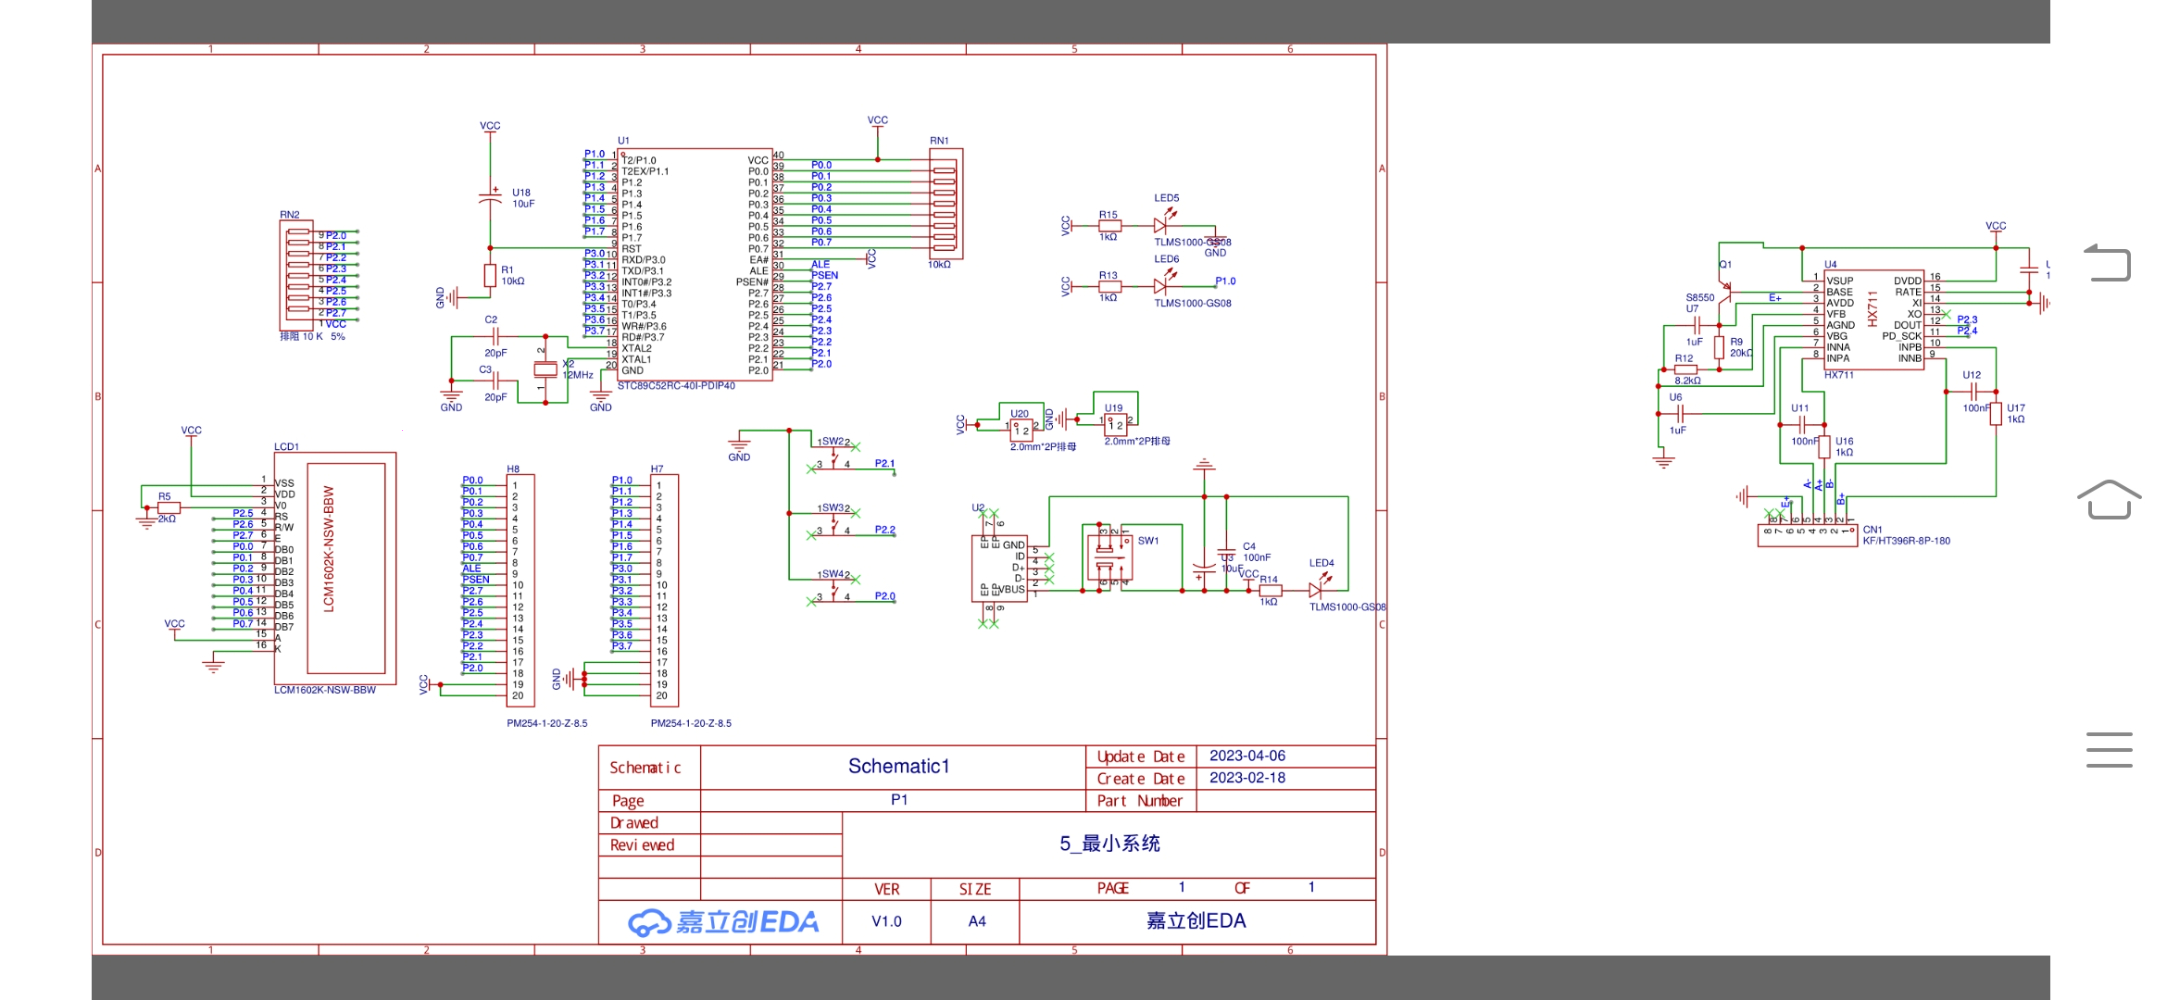Image resolution: width=2167 pixels, height=1000 pixels.
Task: Click the LCD1 designator label
Action: [287, 447]
